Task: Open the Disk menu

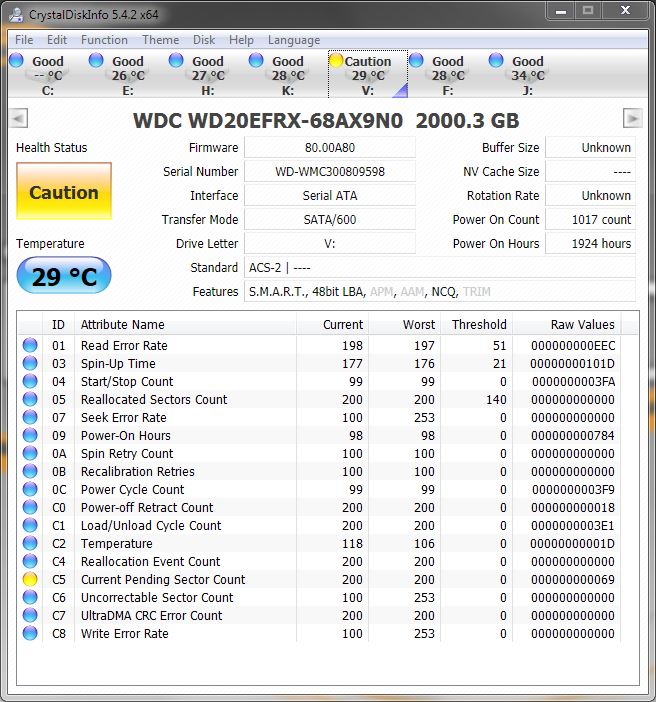Action: coord(204,40)
